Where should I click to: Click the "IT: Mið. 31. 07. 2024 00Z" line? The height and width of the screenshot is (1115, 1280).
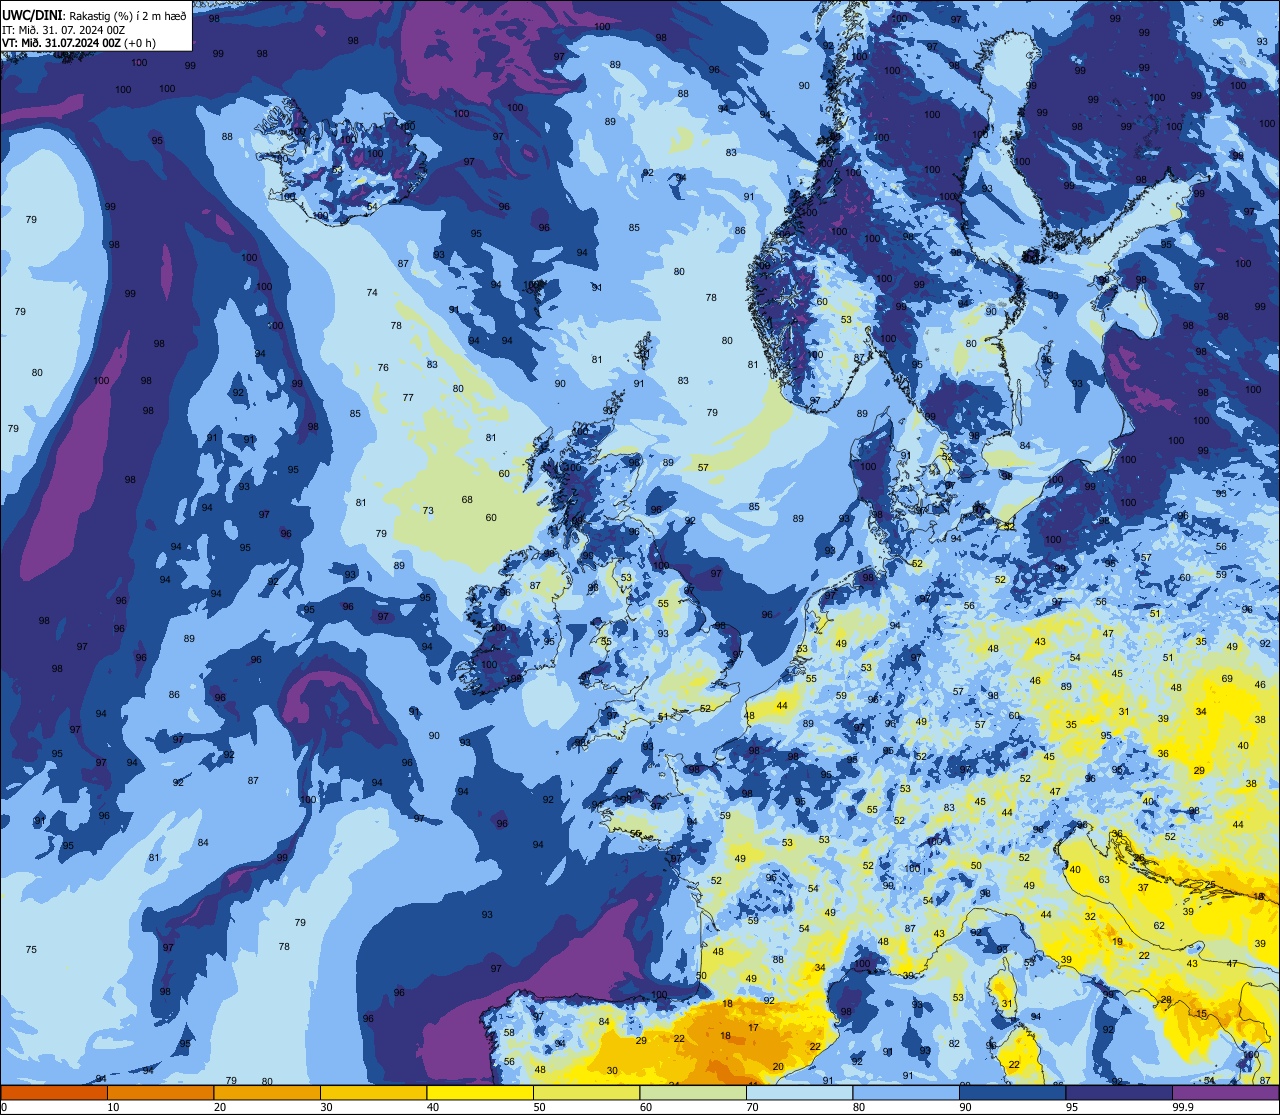(x=64, y=30)
